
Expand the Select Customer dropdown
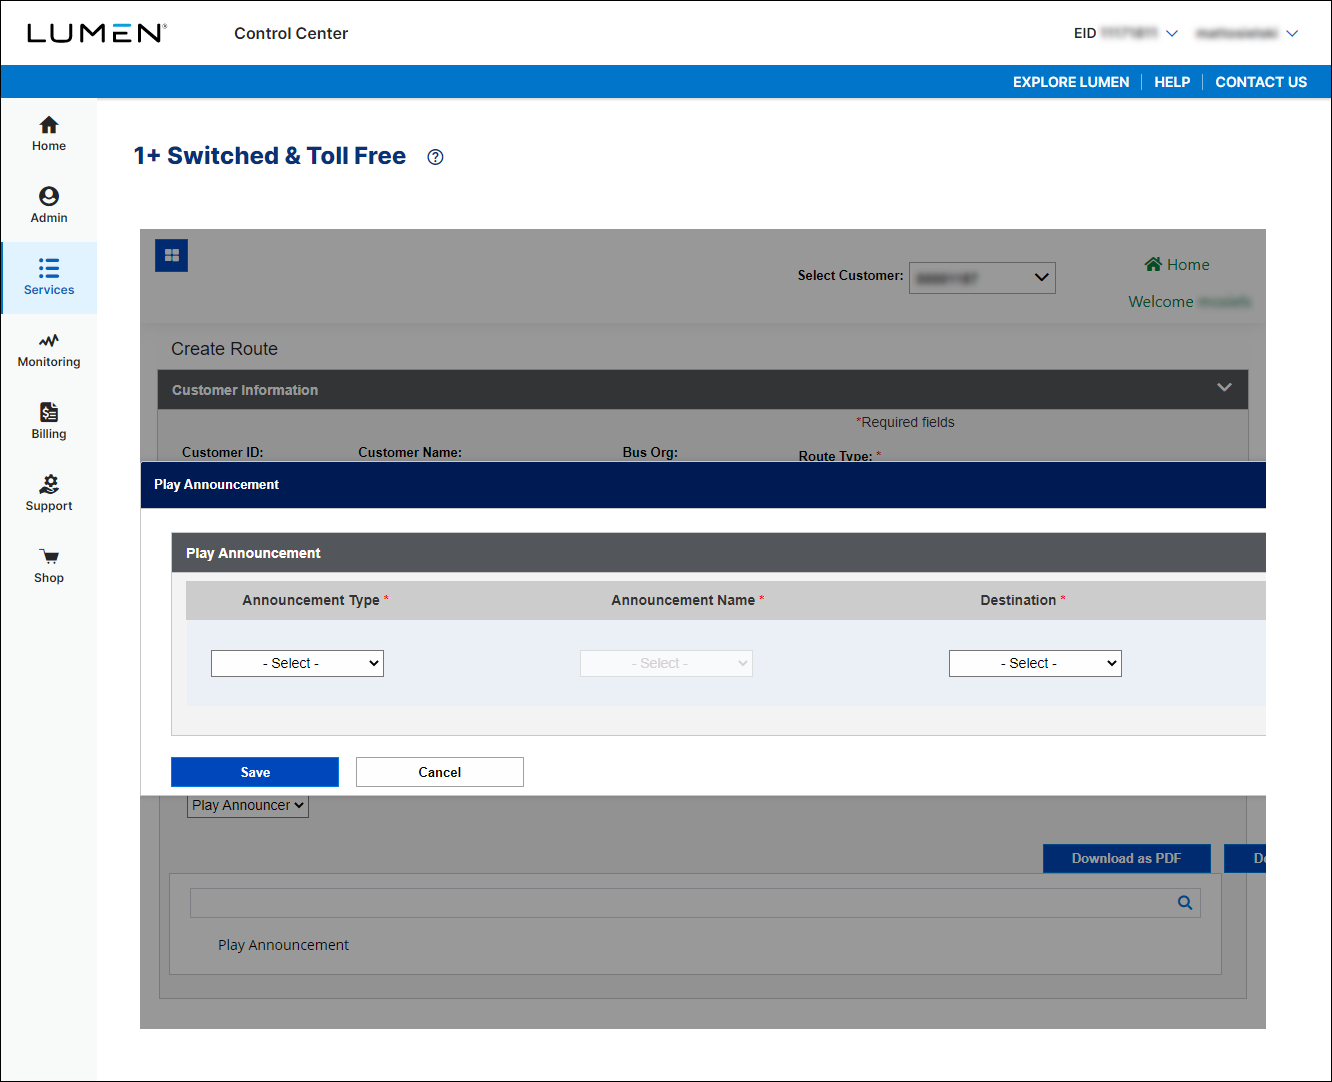[x=982, y=277]
